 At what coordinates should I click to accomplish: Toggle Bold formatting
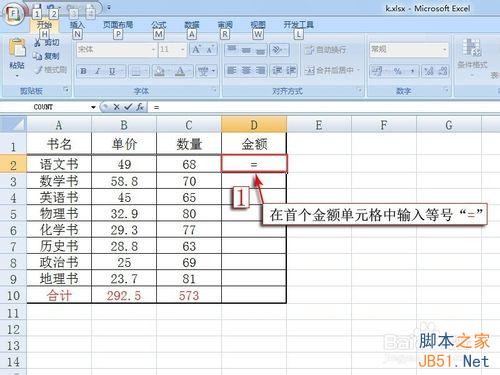[83, 71]
